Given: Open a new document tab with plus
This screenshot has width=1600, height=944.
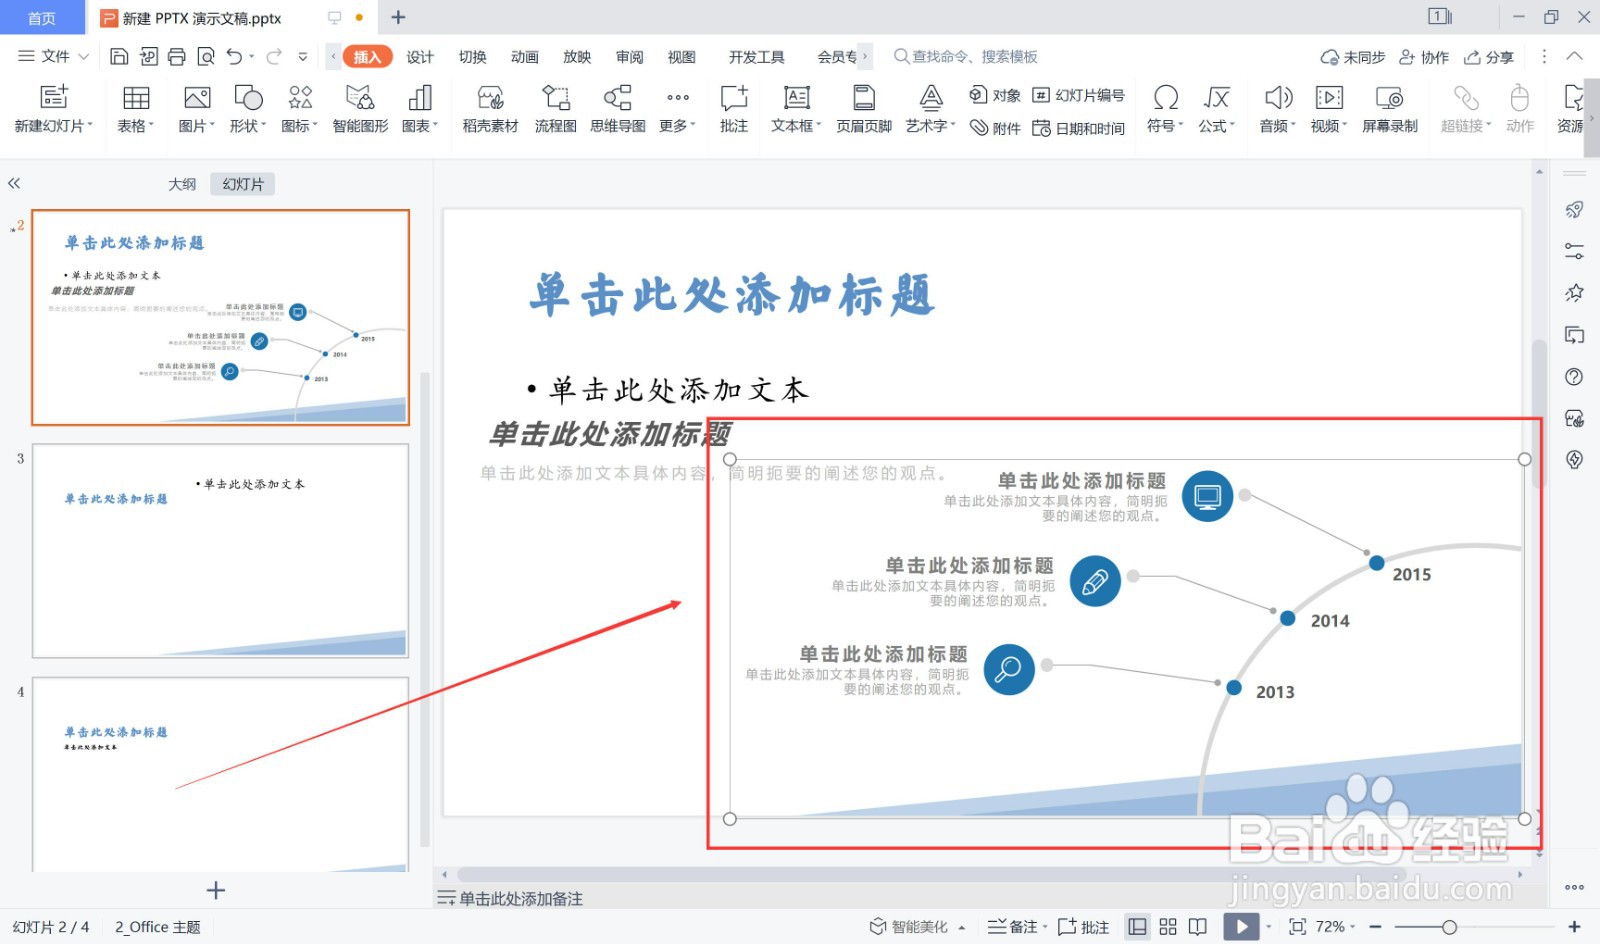Looking at the screenshot, I should (x=398, y=17).
